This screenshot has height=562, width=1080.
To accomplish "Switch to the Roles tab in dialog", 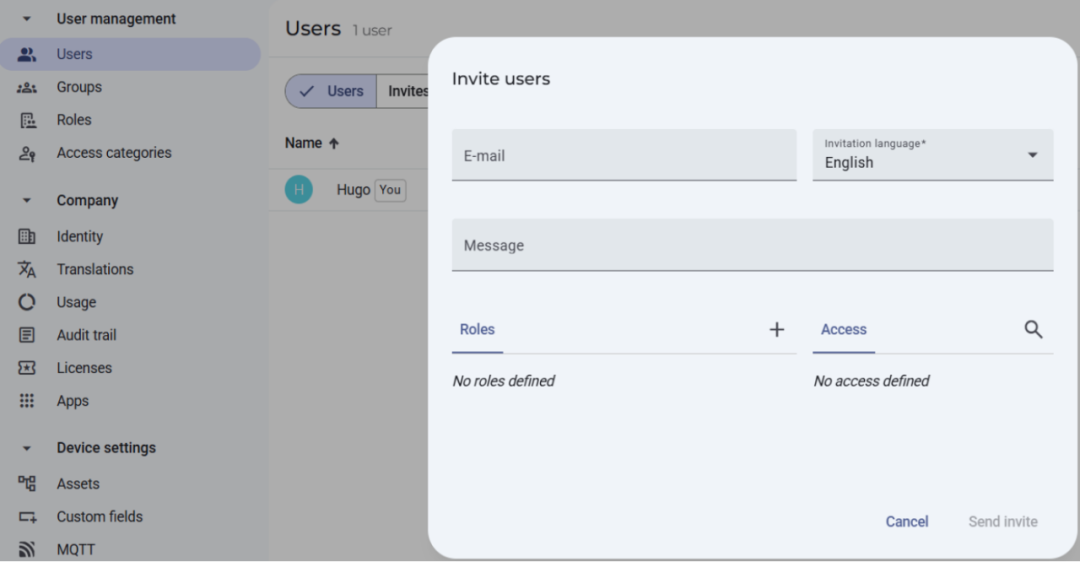I will click(x=477, y=330).
